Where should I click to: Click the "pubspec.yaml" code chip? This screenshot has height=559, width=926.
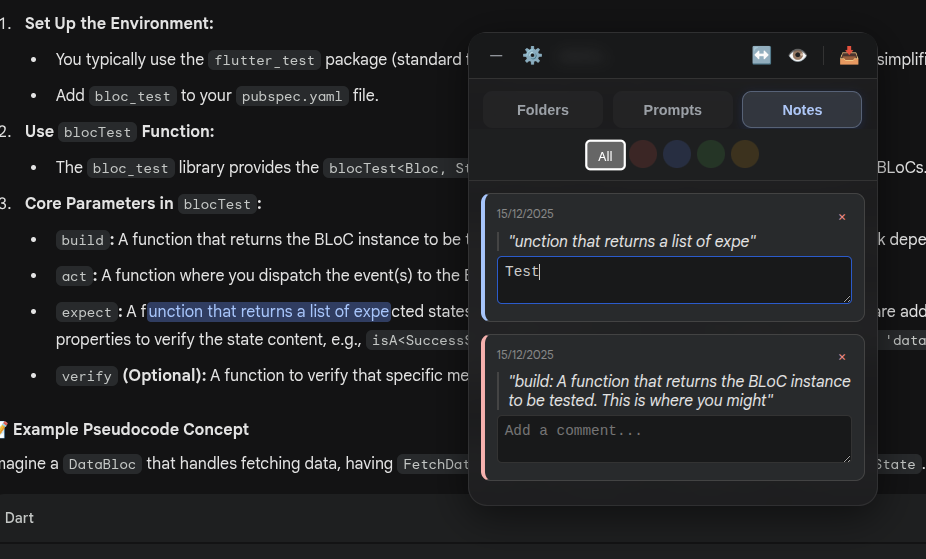click(x=292, y=96)
